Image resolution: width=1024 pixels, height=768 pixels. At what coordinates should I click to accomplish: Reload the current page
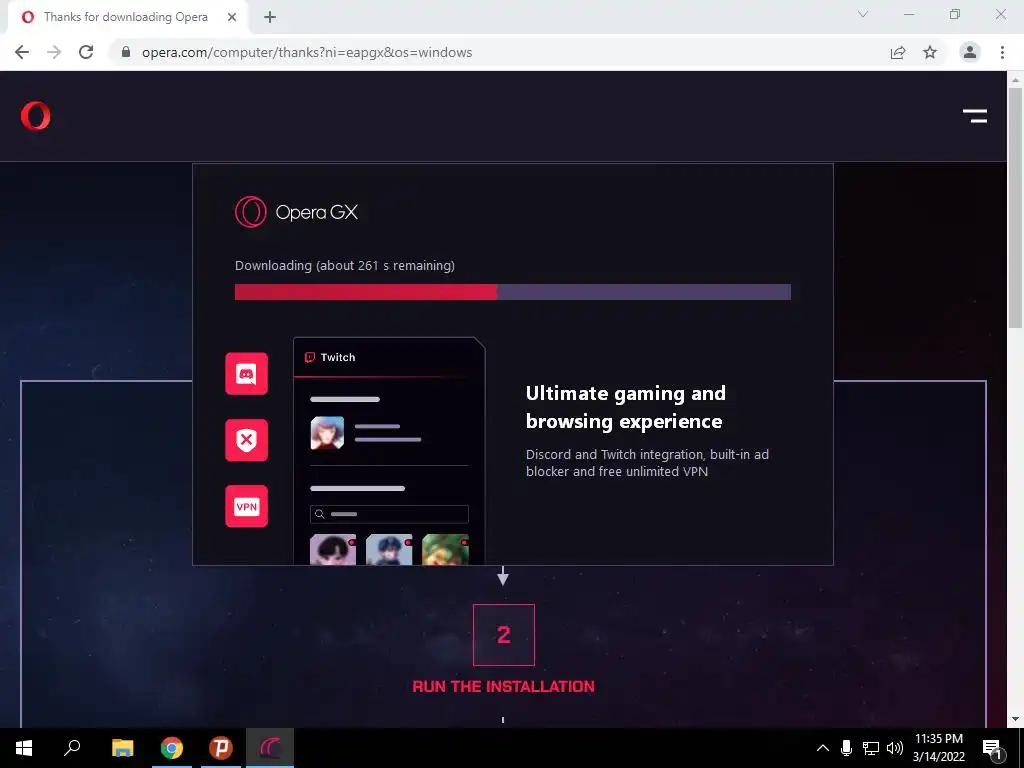click(86, 52)
